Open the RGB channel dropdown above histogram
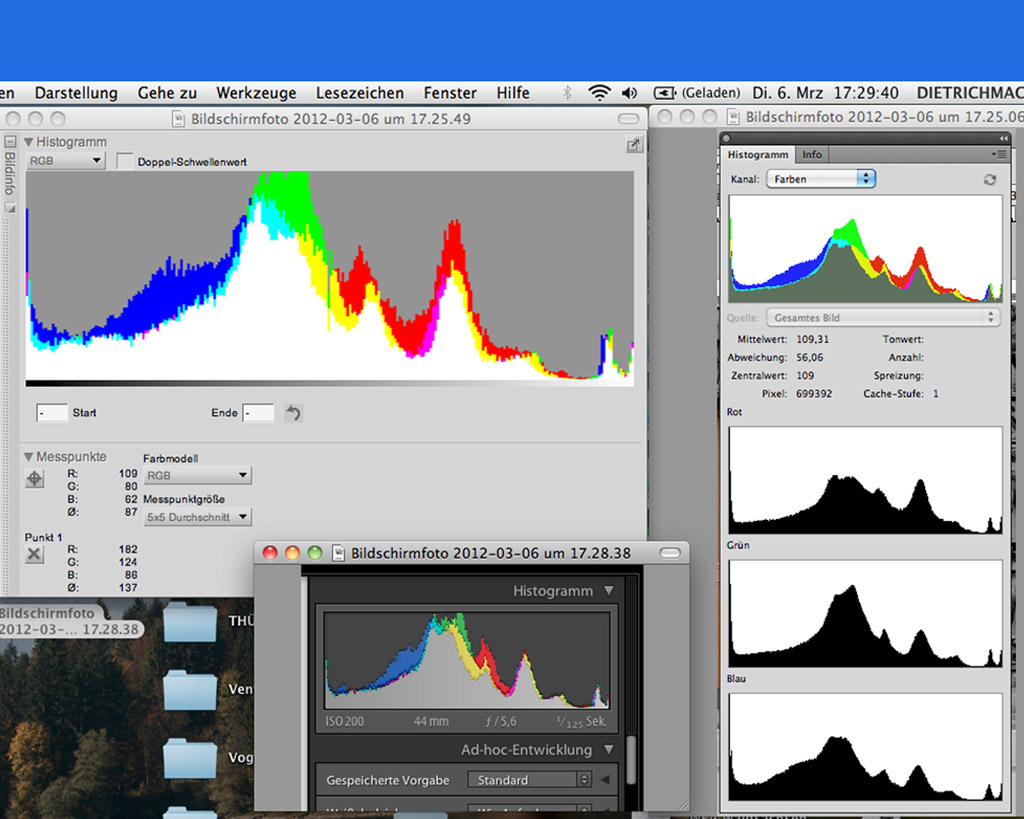 (65, 161)
